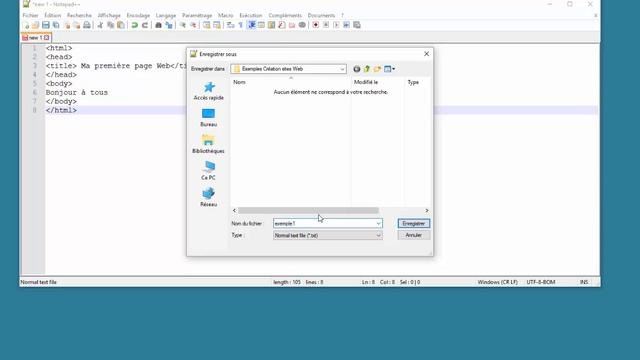Select Bibliothèques in places bar
This screenshot has width=640, height=360.
point(209,144)
